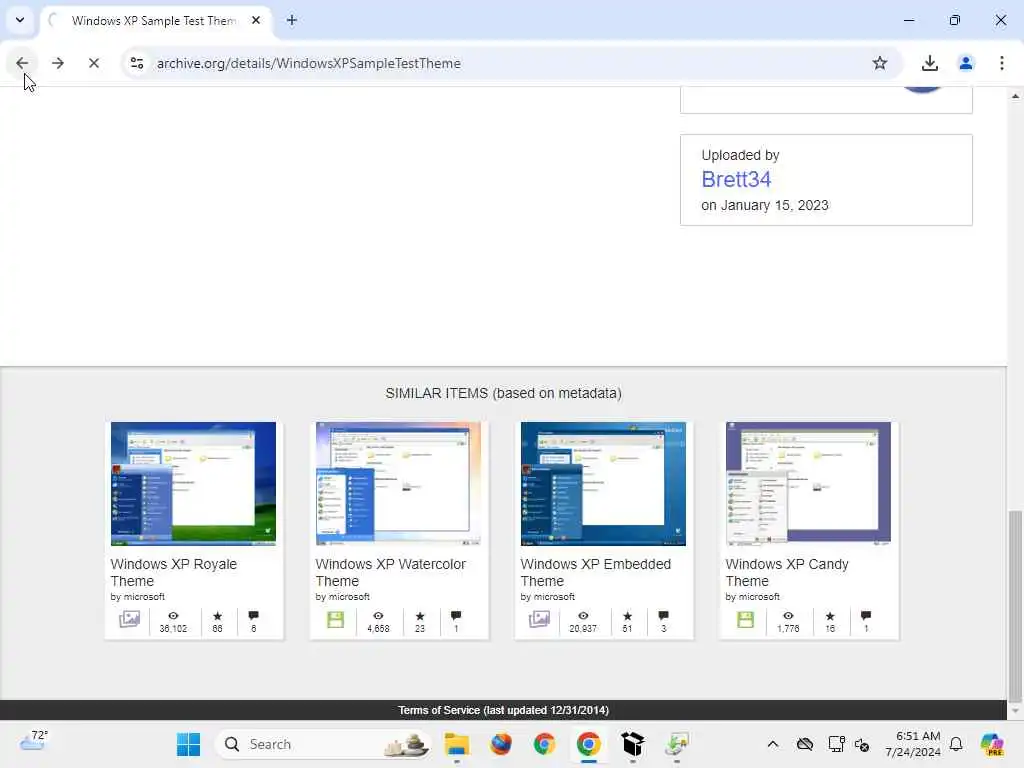1024x768 pixels.
Task: Click Windows XP Candy Theme title
Action: [x=786, y=572]
